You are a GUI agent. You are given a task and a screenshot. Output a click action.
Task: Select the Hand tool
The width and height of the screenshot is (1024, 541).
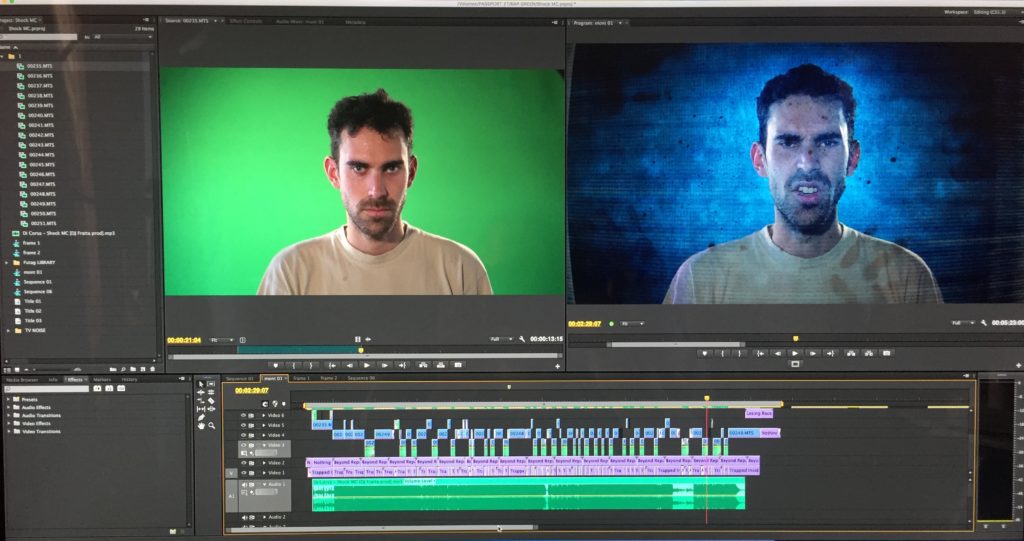[201, 426]
